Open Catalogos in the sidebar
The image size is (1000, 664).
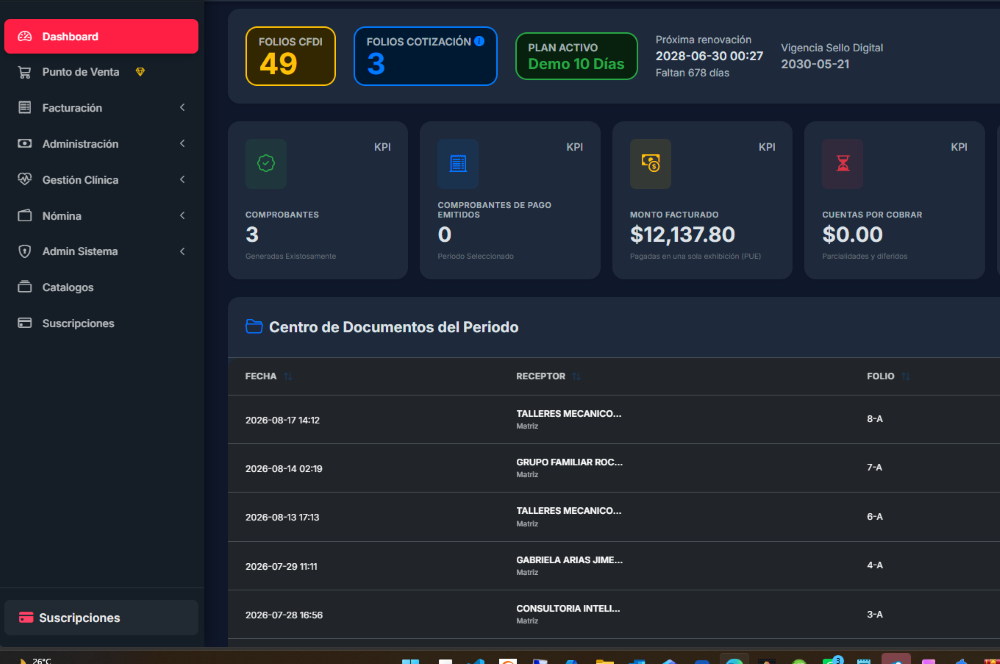point(101,287)
